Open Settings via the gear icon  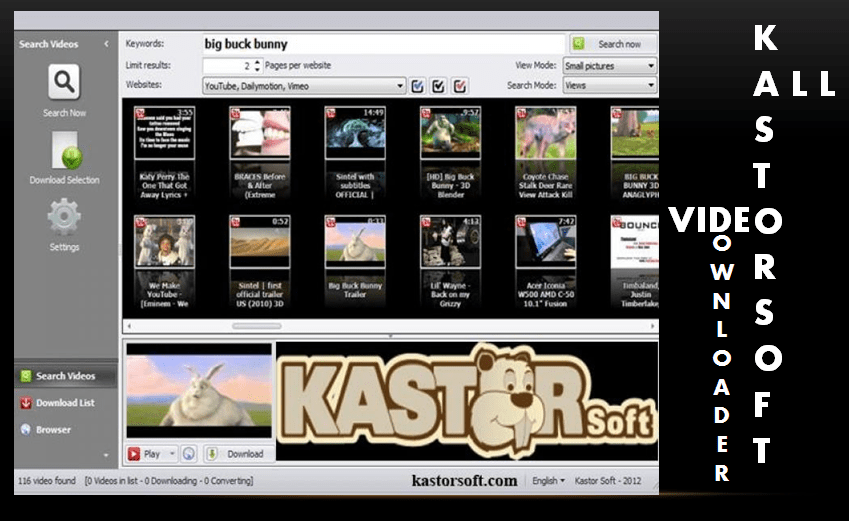click(64, 217)
